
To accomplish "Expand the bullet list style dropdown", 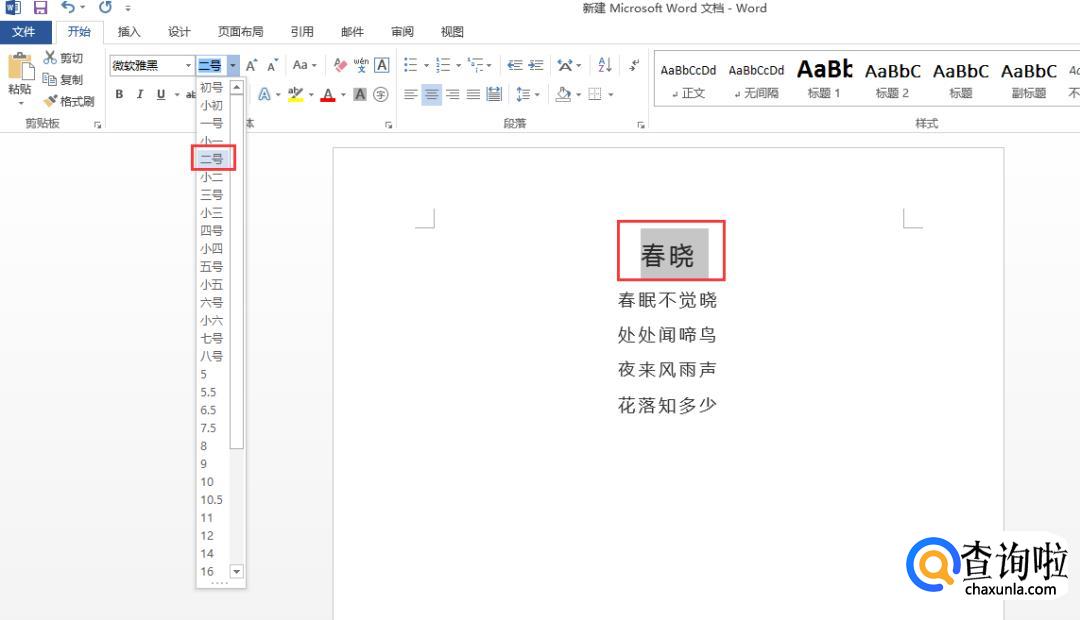I will [x=426, y=66].
